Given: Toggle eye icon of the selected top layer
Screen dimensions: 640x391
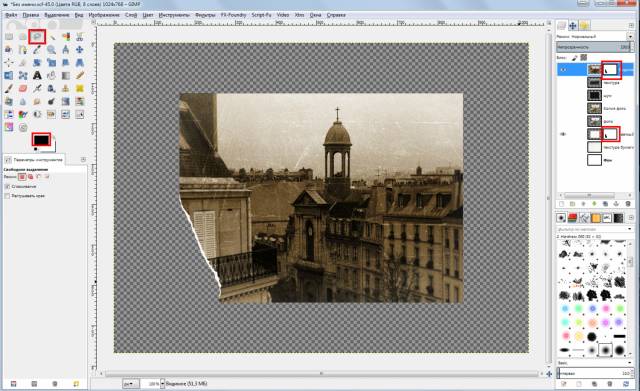Looking at the screenshot, I should click(x=564, y=70).
